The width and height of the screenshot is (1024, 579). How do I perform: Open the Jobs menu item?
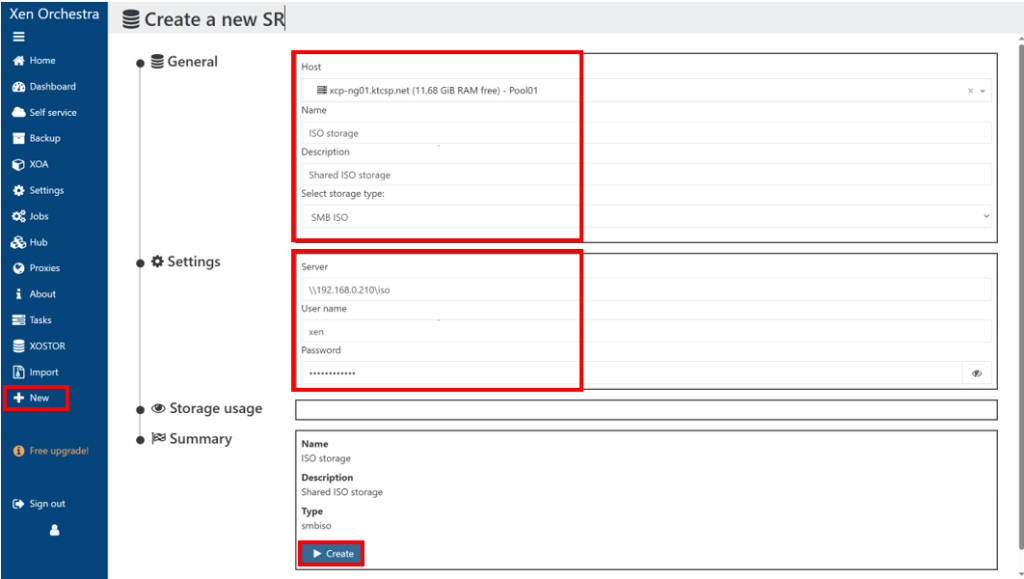pos(38,217)
